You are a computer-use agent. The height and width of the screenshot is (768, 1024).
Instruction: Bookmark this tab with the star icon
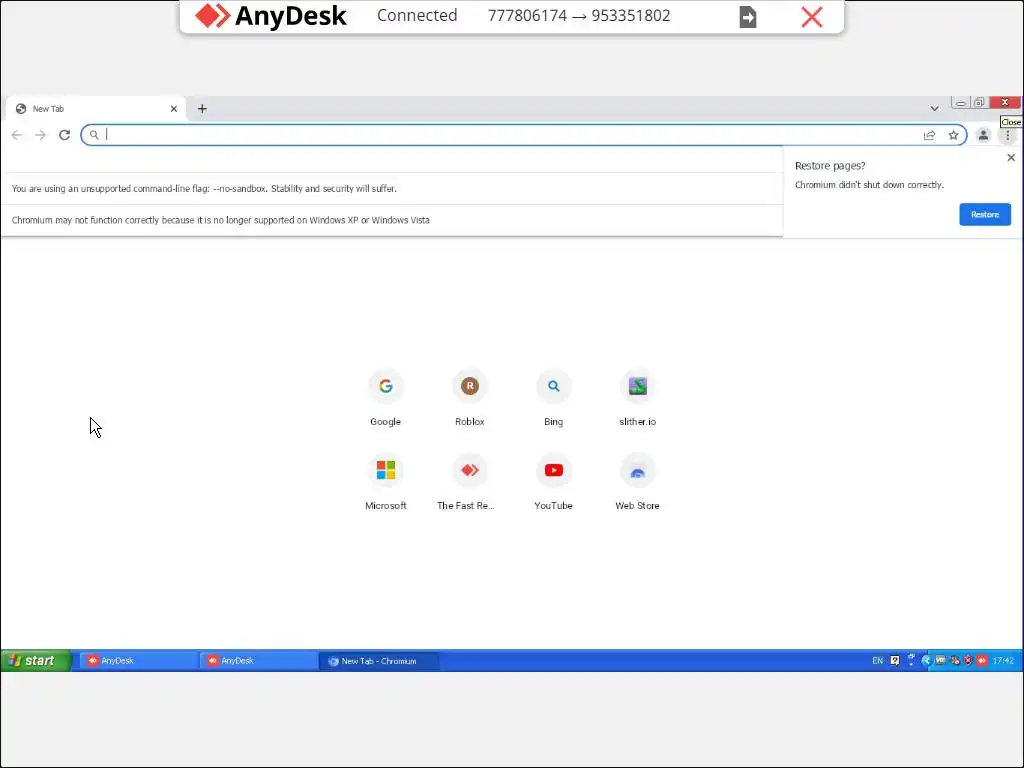953,135
